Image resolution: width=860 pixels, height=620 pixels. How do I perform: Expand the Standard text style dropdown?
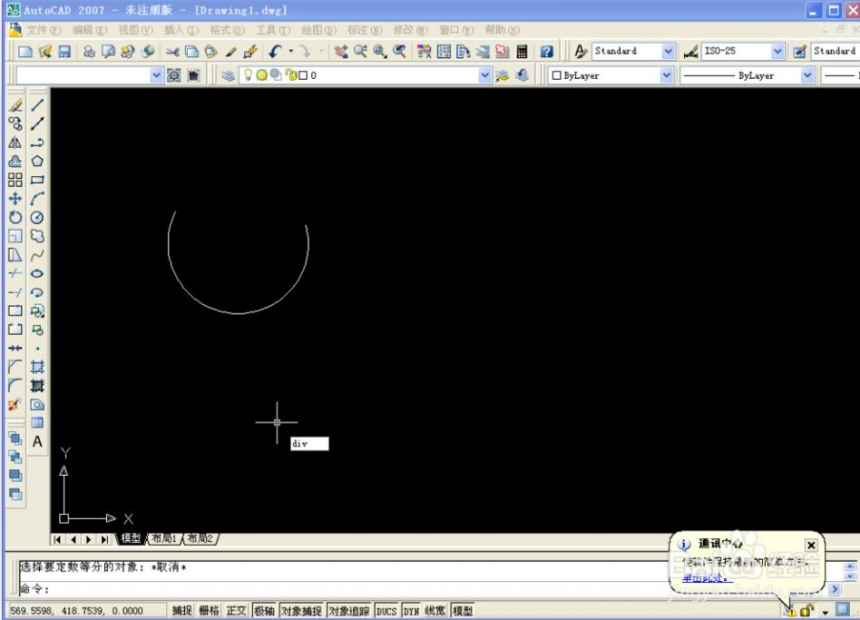click(667, 52)
